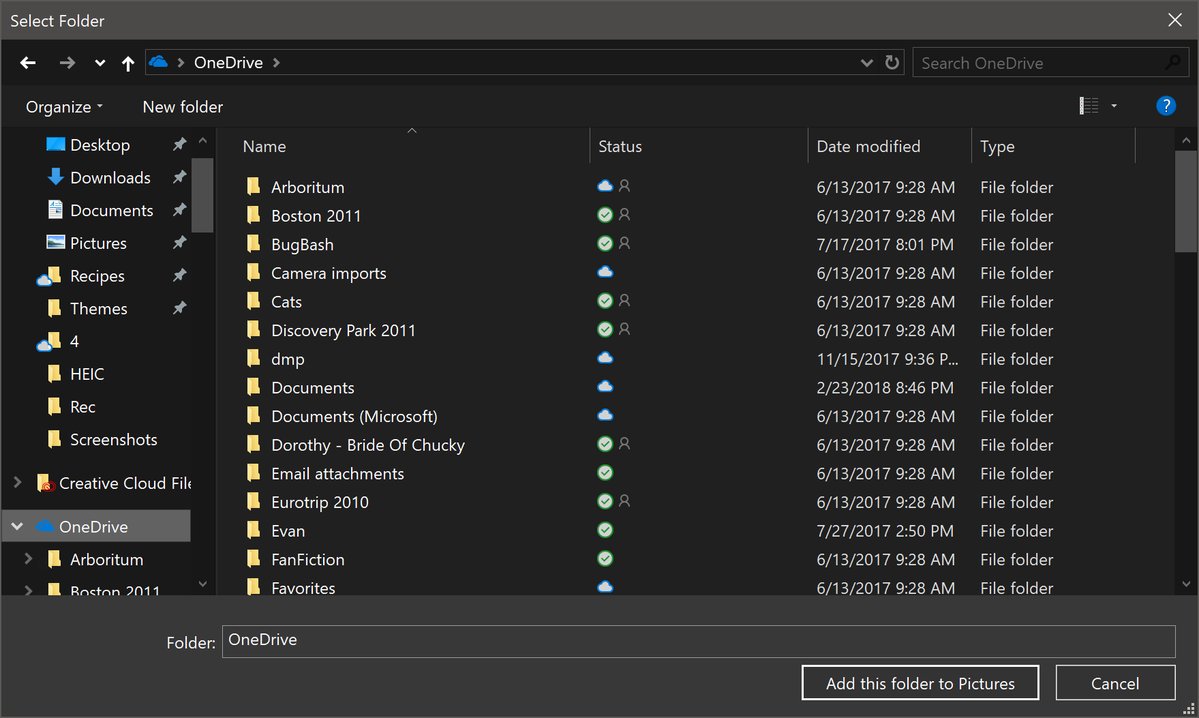
Task: Click the pin icon next to Themes
Action: coord(178,308)
